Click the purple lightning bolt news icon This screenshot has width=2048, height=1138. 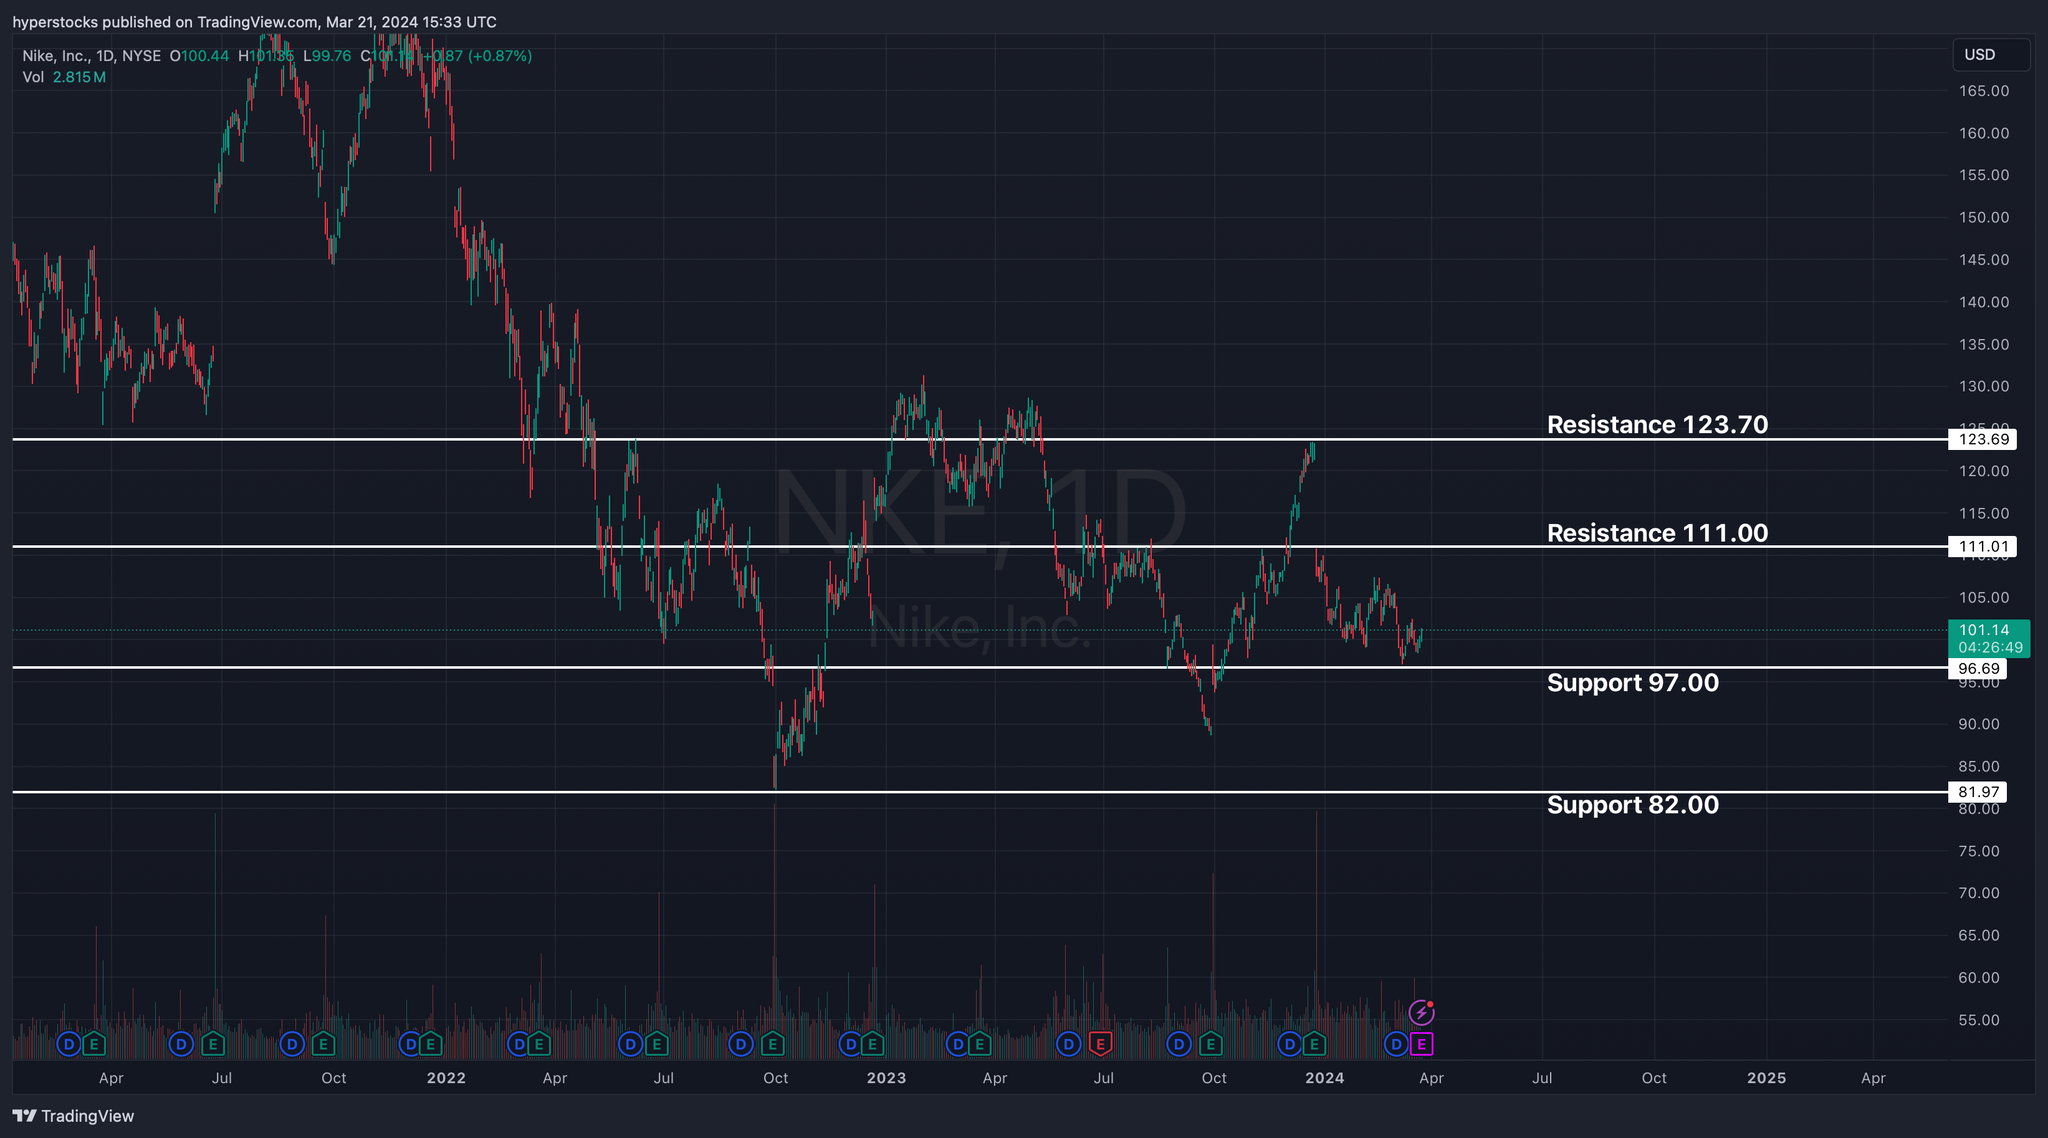pyautogui.click(x=1421, y=1013)
